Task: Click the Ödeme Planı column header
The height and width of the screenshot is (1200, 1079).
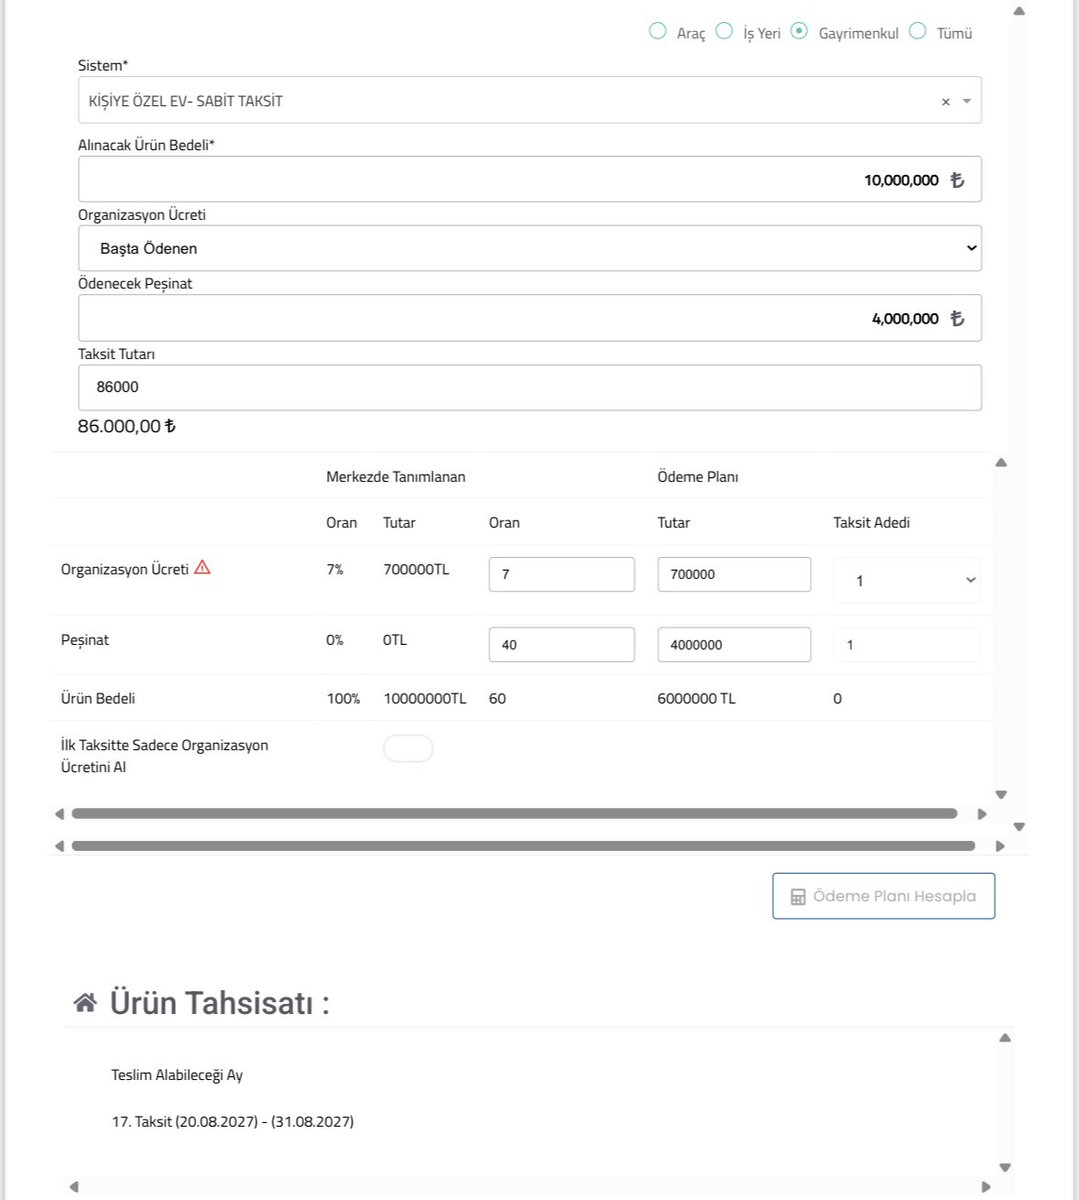Action: (698, 477)
